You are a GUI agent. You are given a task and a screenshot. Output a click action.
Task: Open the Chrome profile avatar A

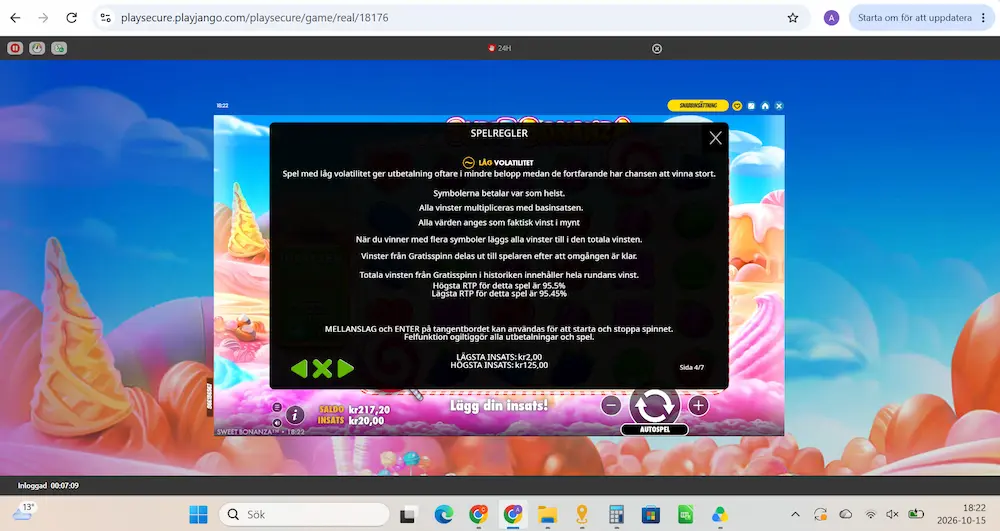(x=831, y=18)
